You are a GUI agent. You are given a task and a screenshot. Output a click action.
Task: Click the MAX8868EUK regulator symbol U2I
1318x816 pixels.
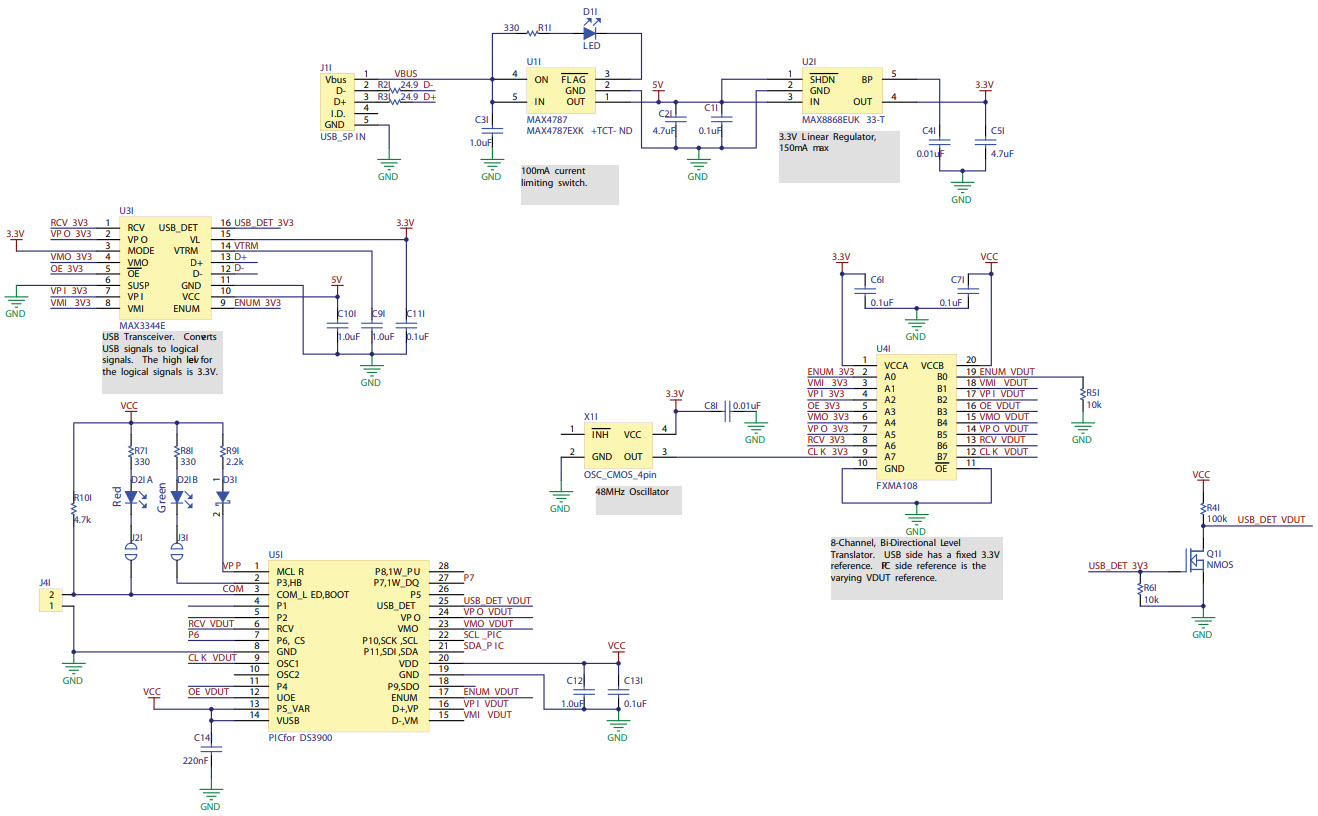tap(841, 89)
